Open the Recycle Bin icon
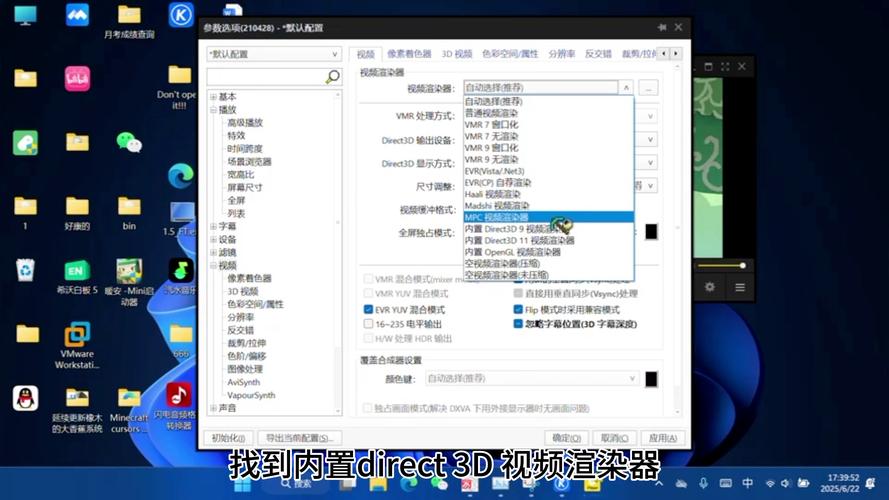The image size is (889, 500). (x=26, y=269)
